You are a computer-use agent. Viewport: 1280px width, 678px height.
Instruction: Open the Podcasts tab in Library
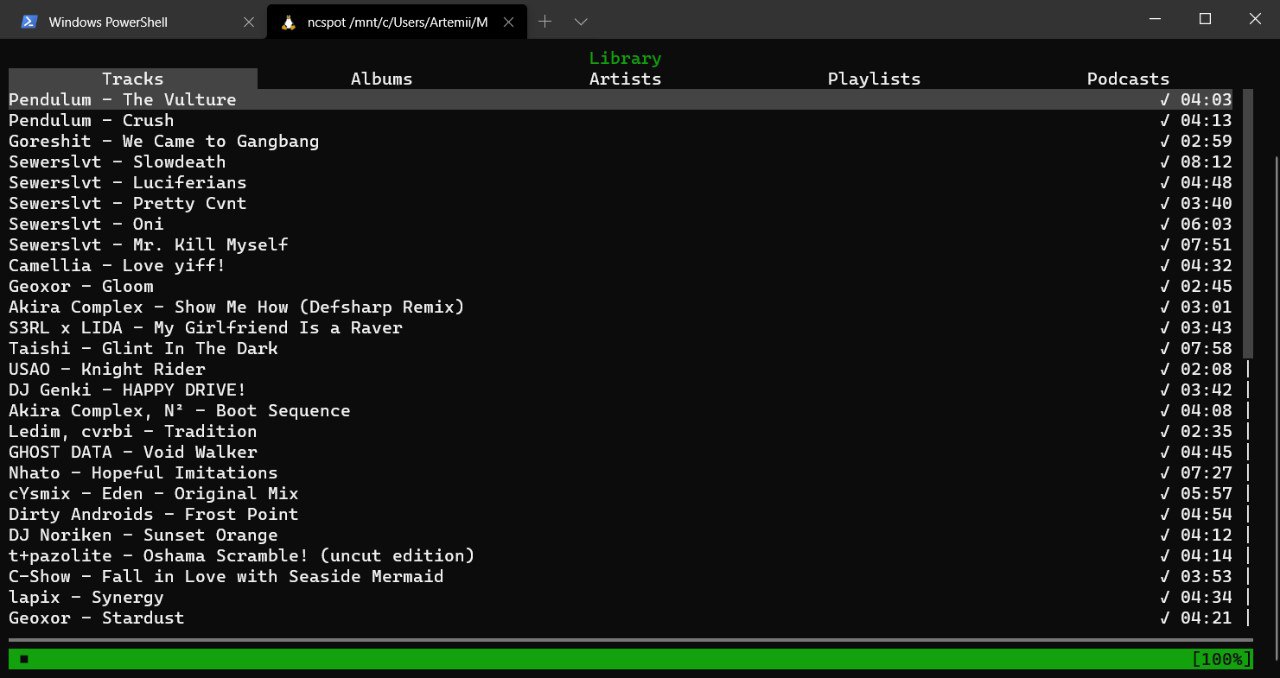[x=1128, y=79]
